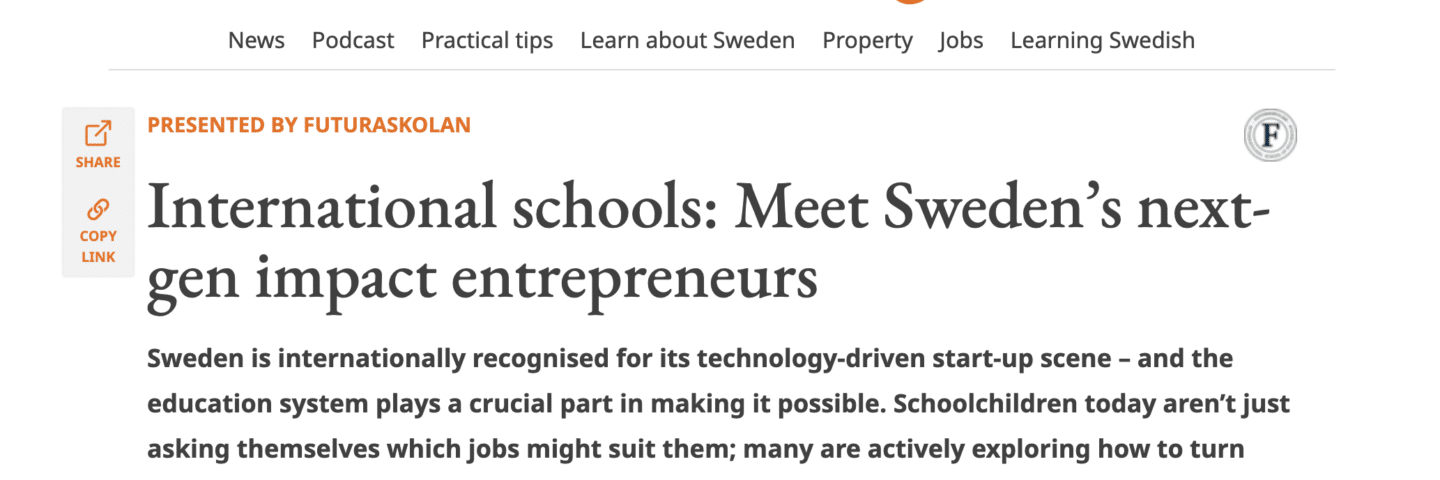Open the News section
Image resolution: width=1440 pixels, height=480 pixels.
pyautogui.click(x=256, y=40)
